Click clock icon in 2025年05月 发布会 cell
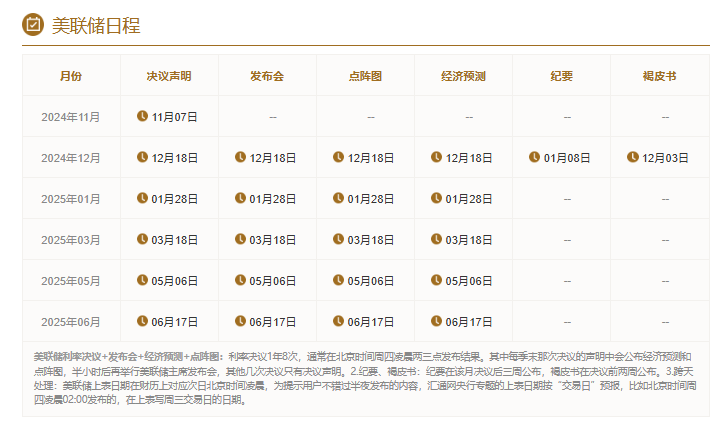 [x=240, y=280]
